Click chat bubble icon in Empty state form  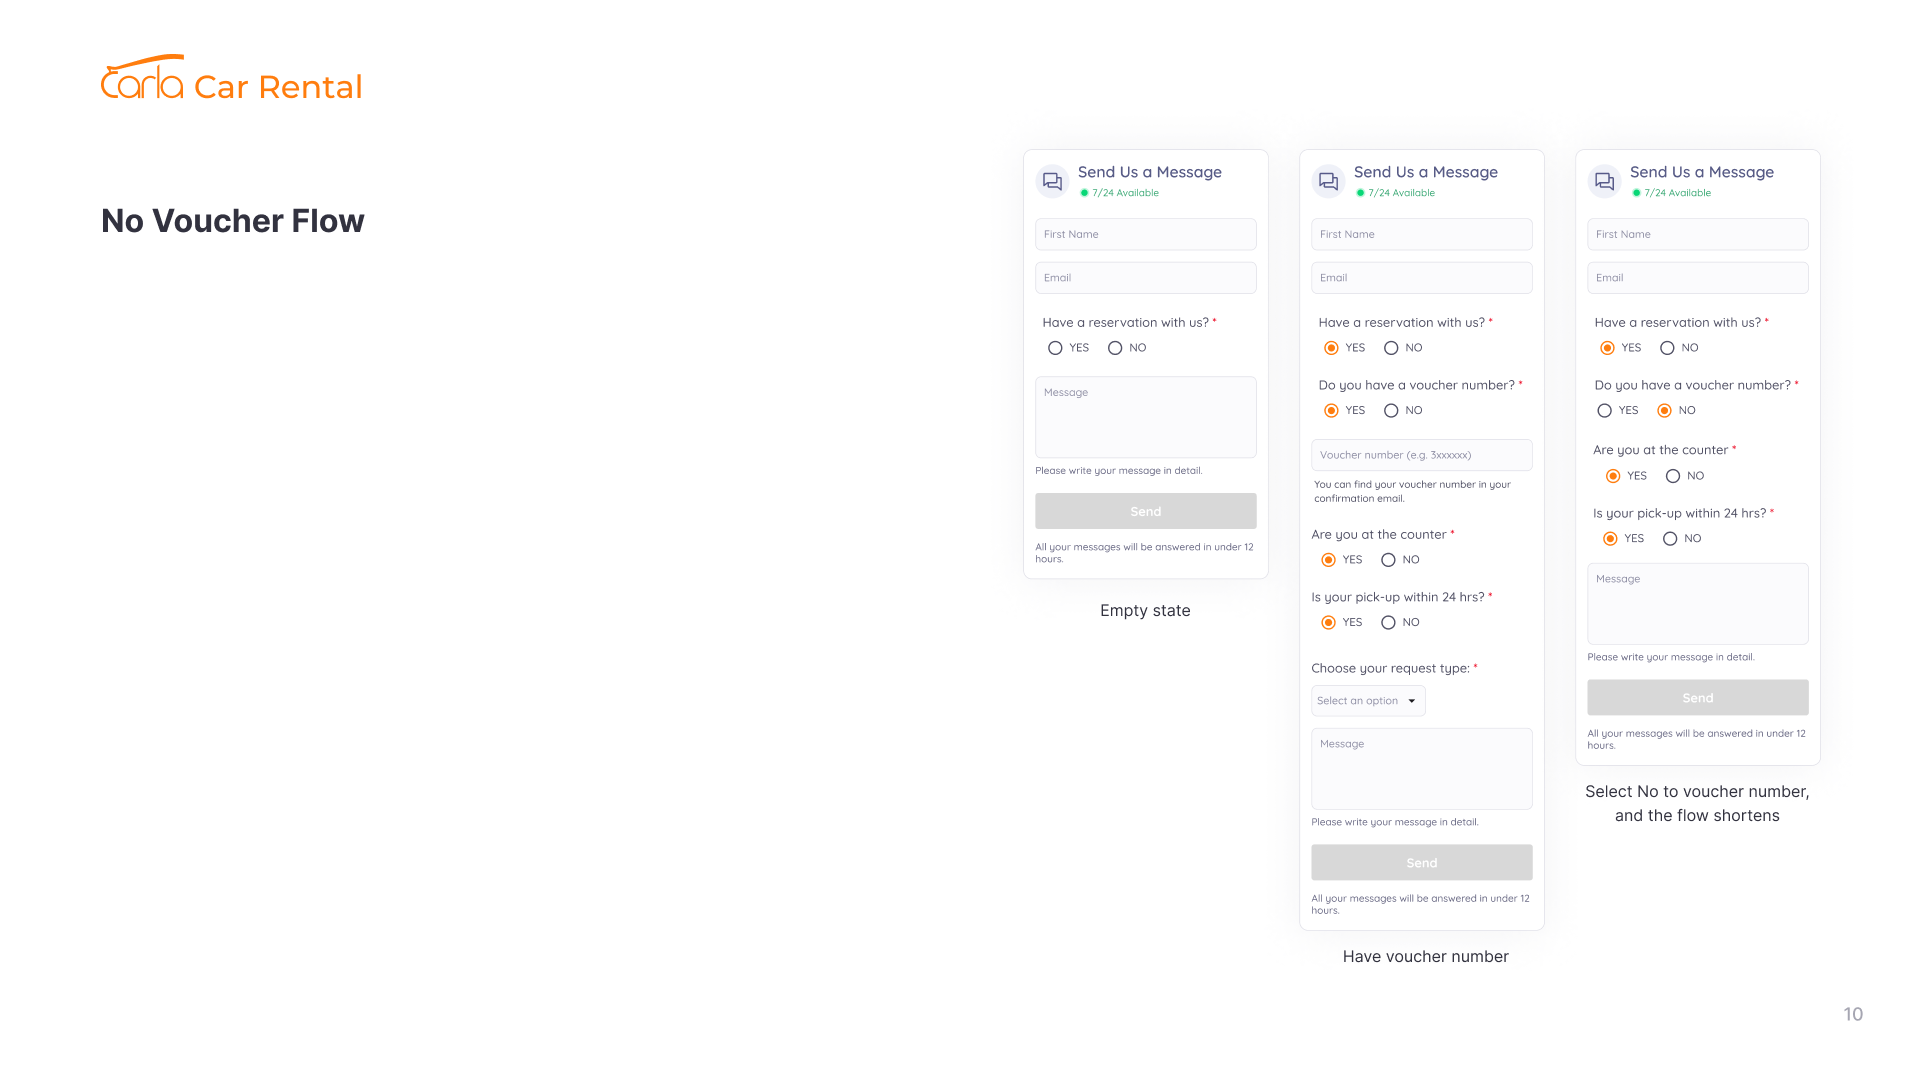(1052, 181)
